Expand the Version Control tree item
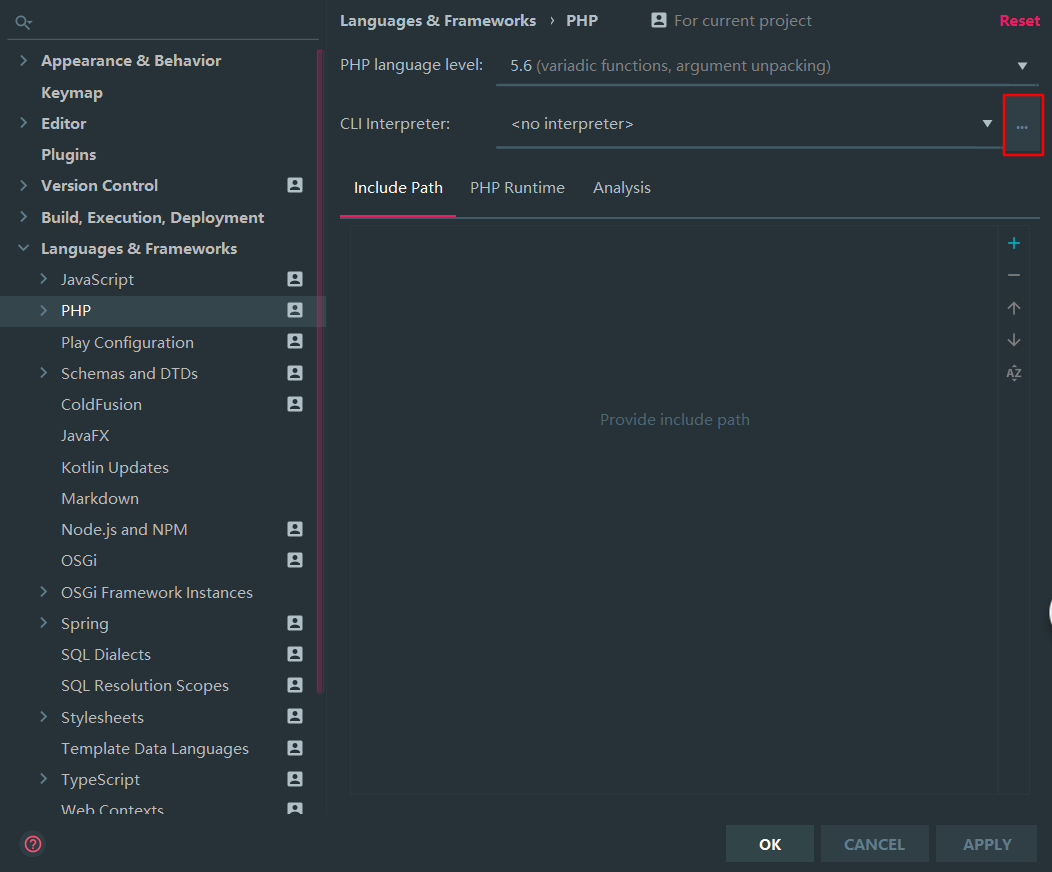 [22, 185]
